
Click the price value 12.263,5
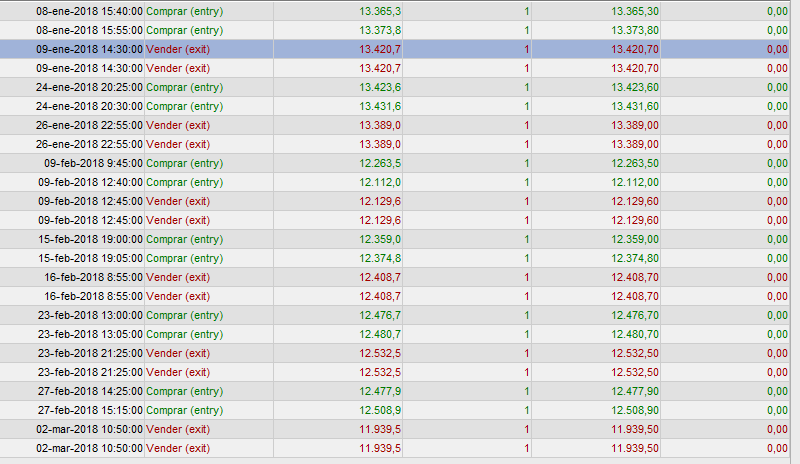point(380,163)
